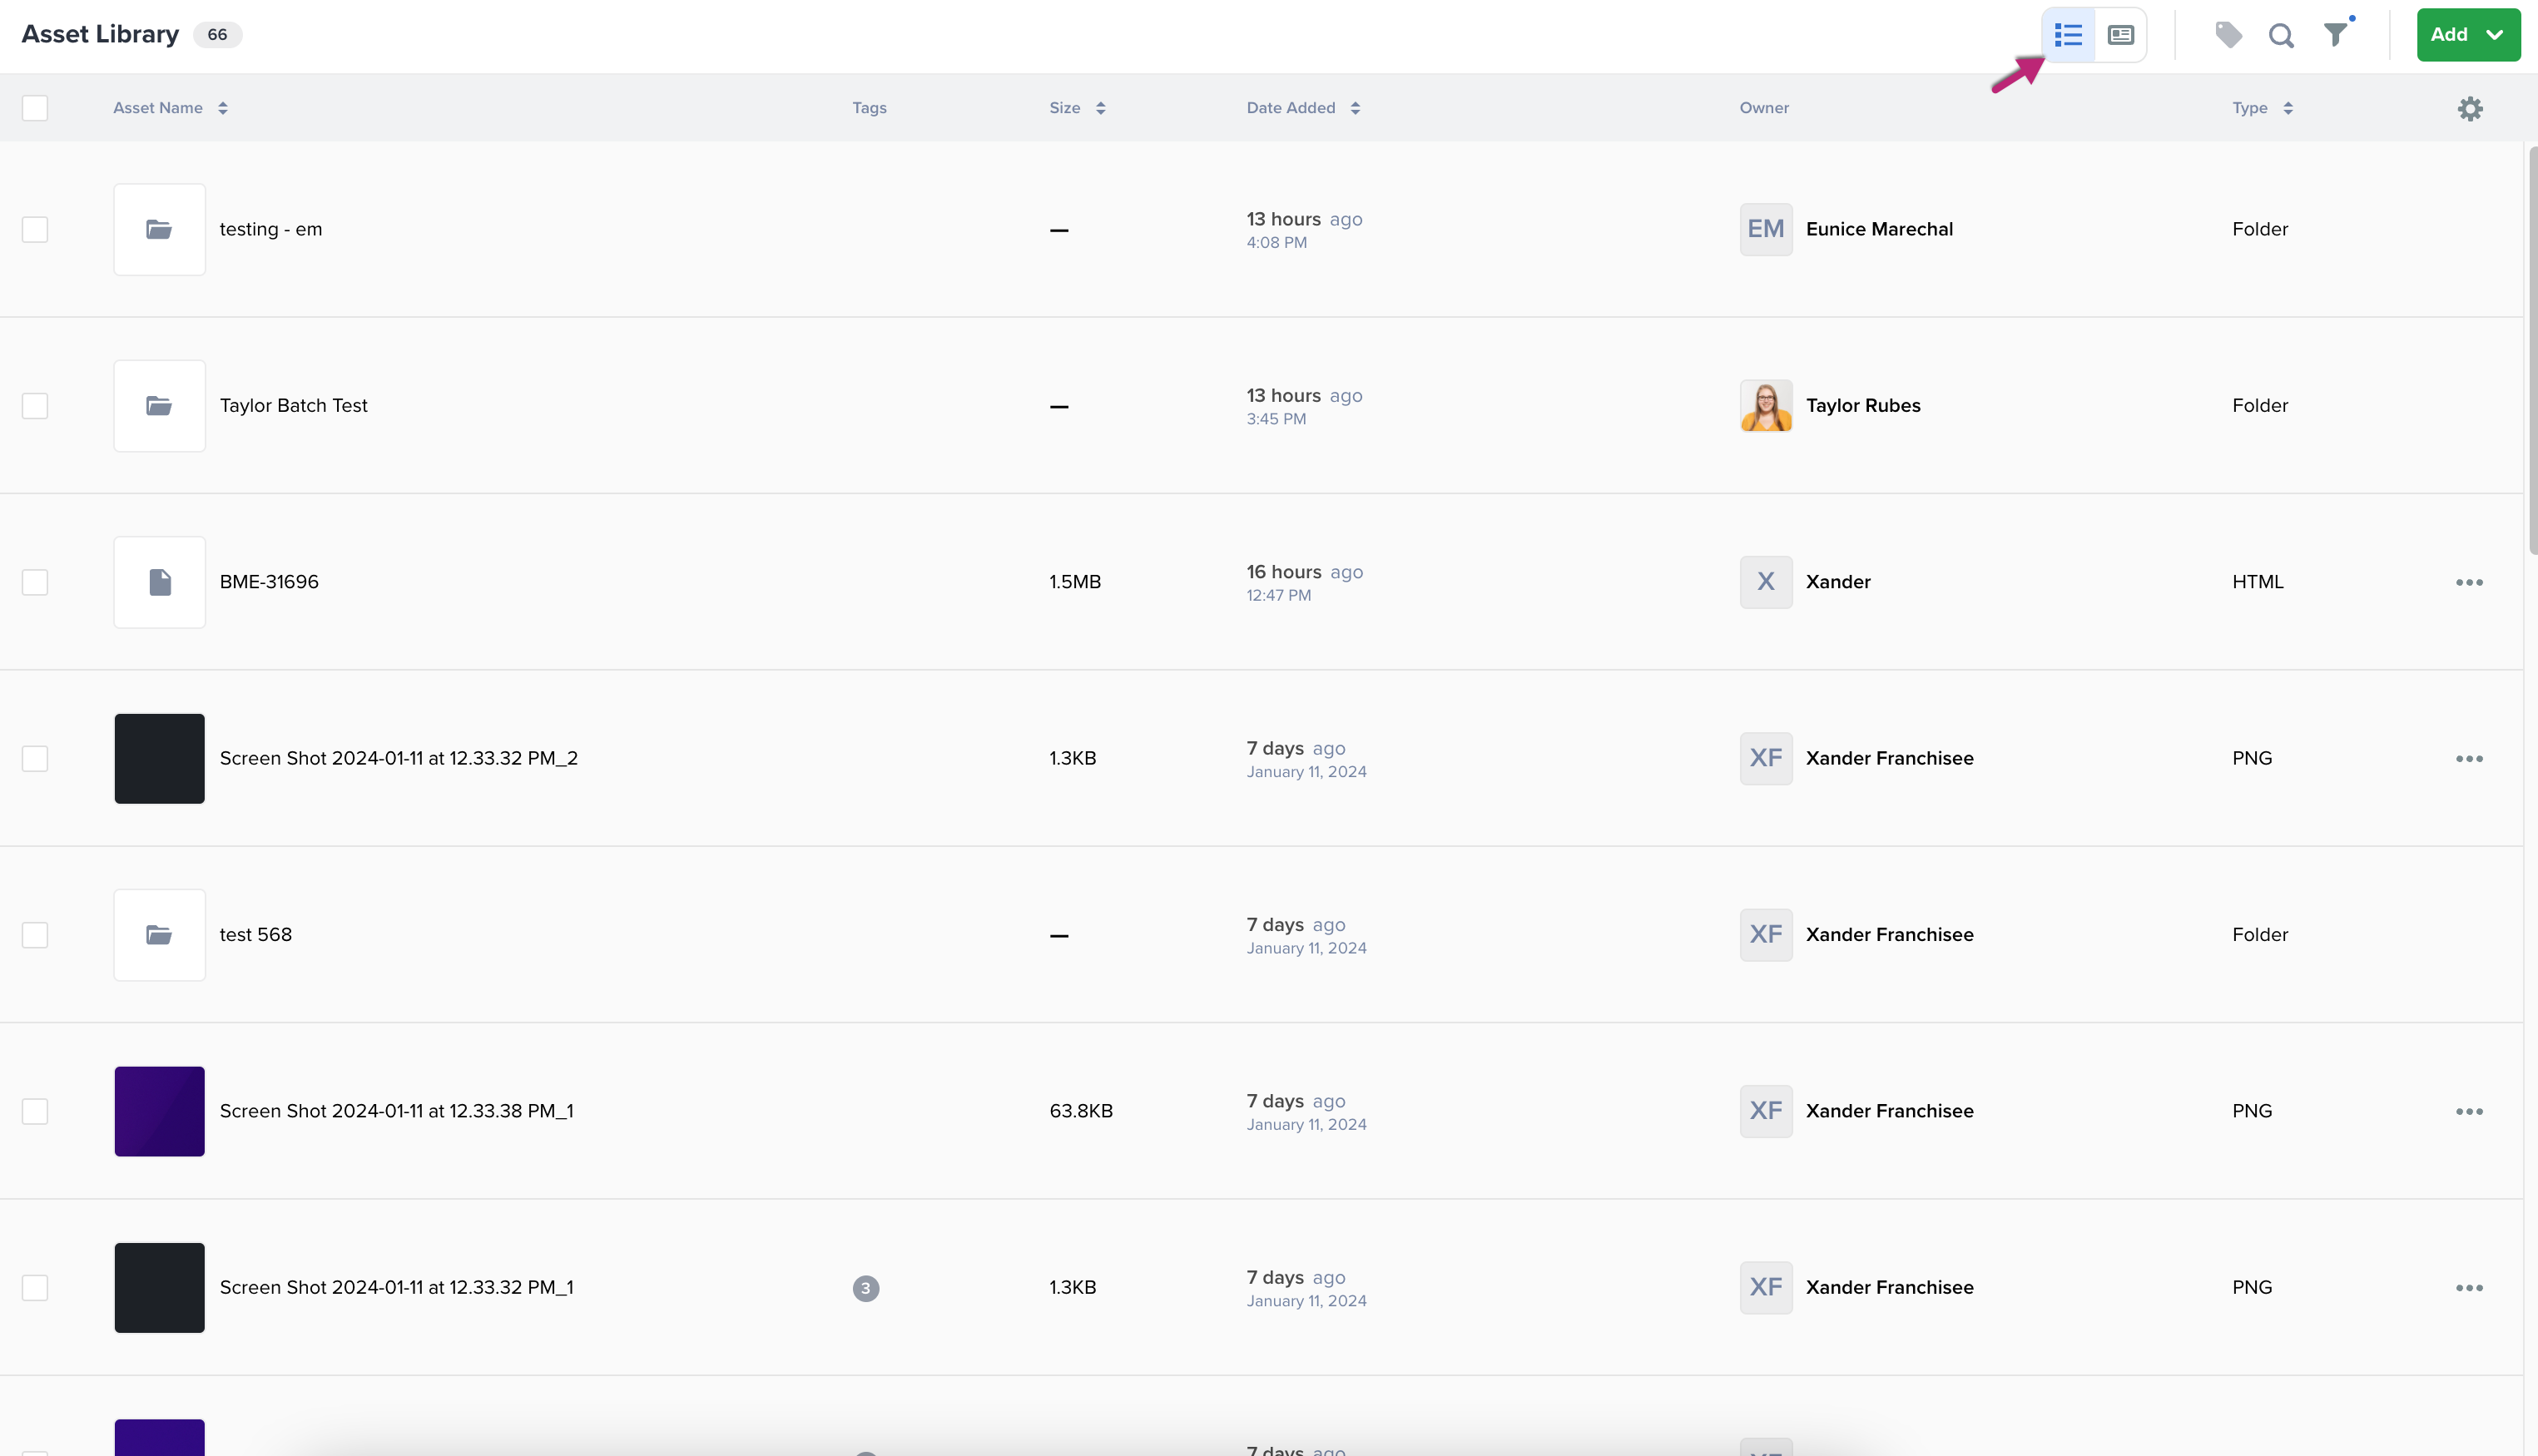The height and width of the screenshot is (1456, 2538).
Task: Switch to card view layout
Action: pyautogui.click(x=2121, y=35)
